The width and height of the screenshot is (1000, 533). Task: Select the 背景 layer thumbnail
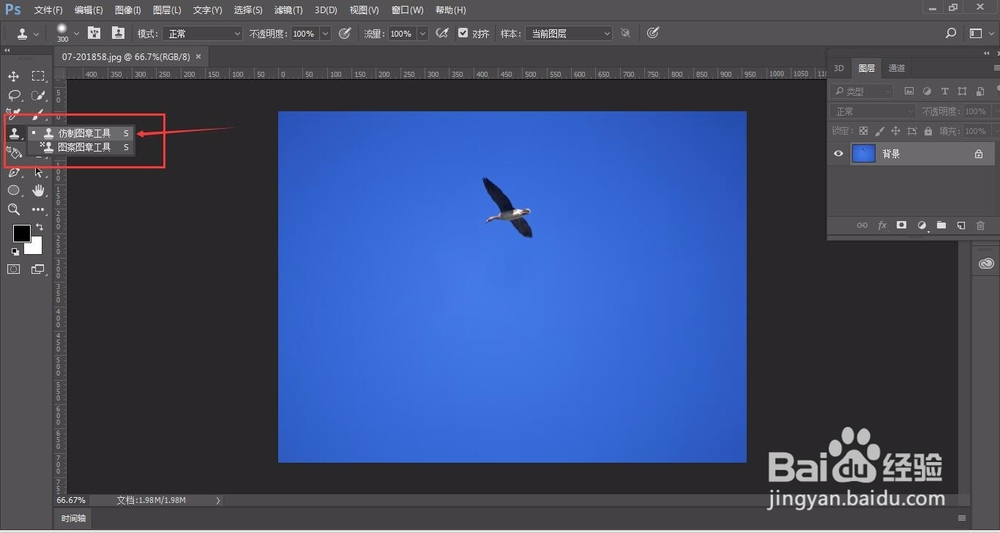tap(864, 154)
